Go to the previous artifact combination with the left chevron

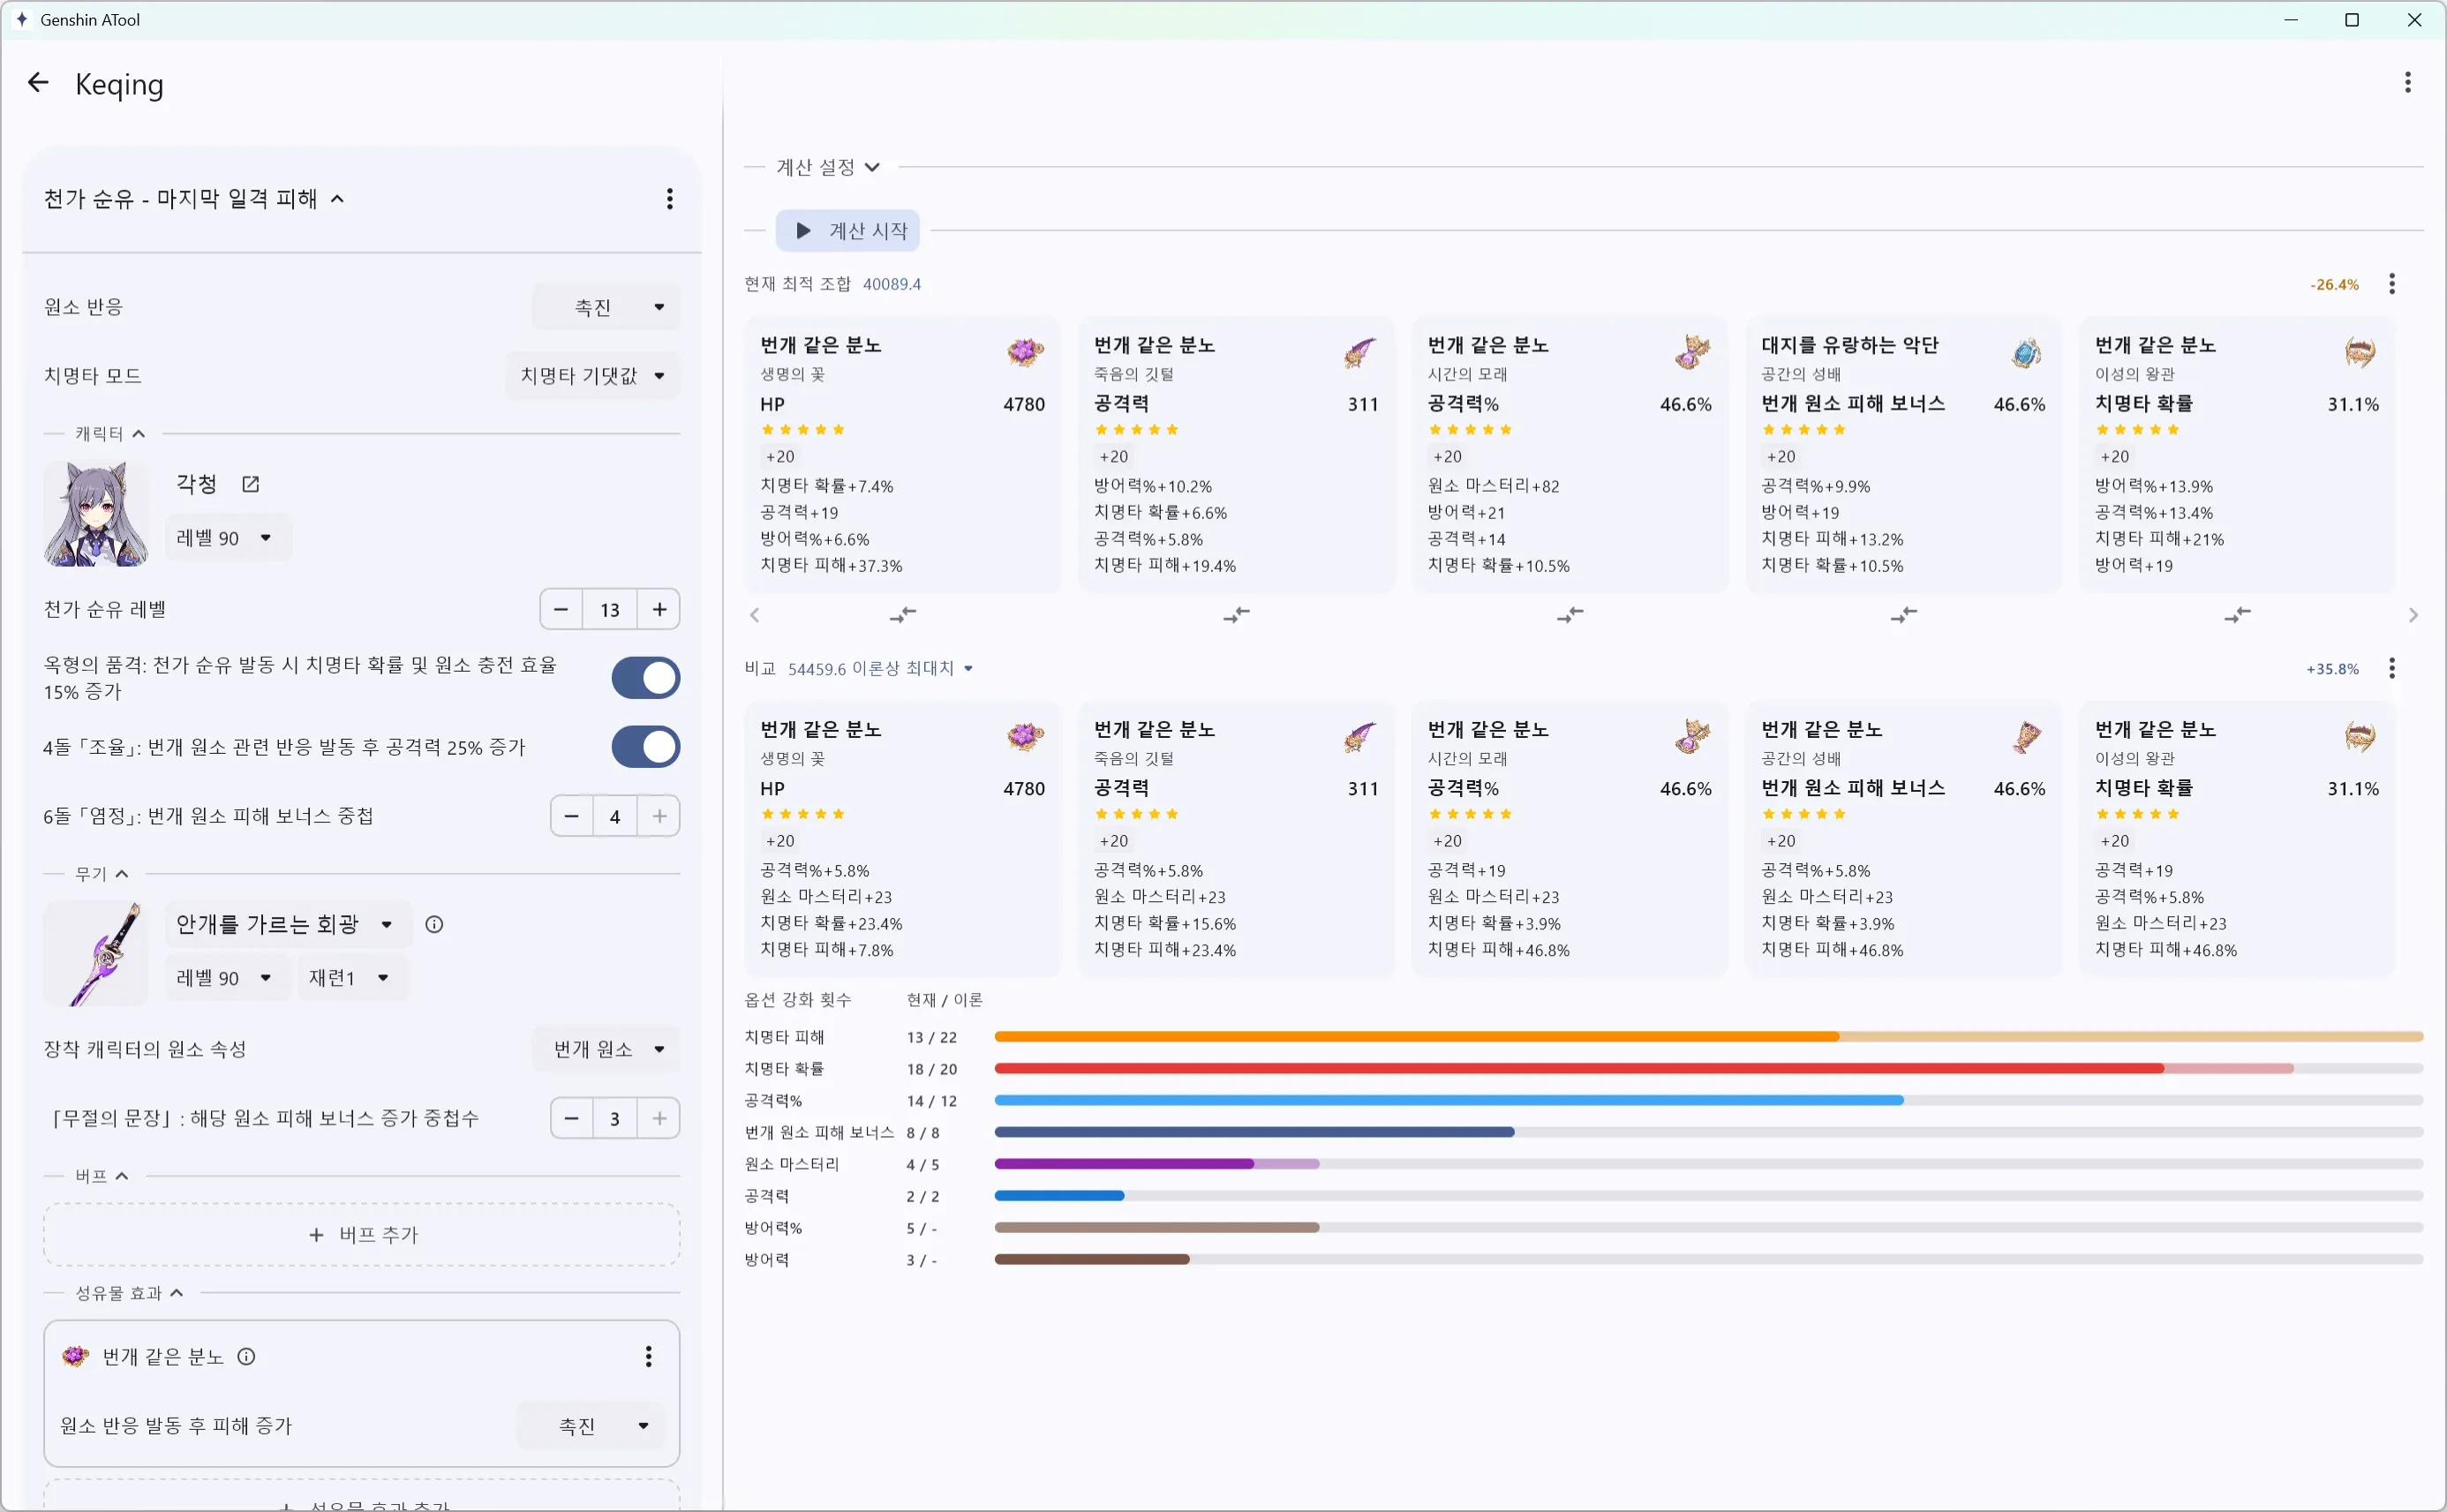(x=755, y=615)
